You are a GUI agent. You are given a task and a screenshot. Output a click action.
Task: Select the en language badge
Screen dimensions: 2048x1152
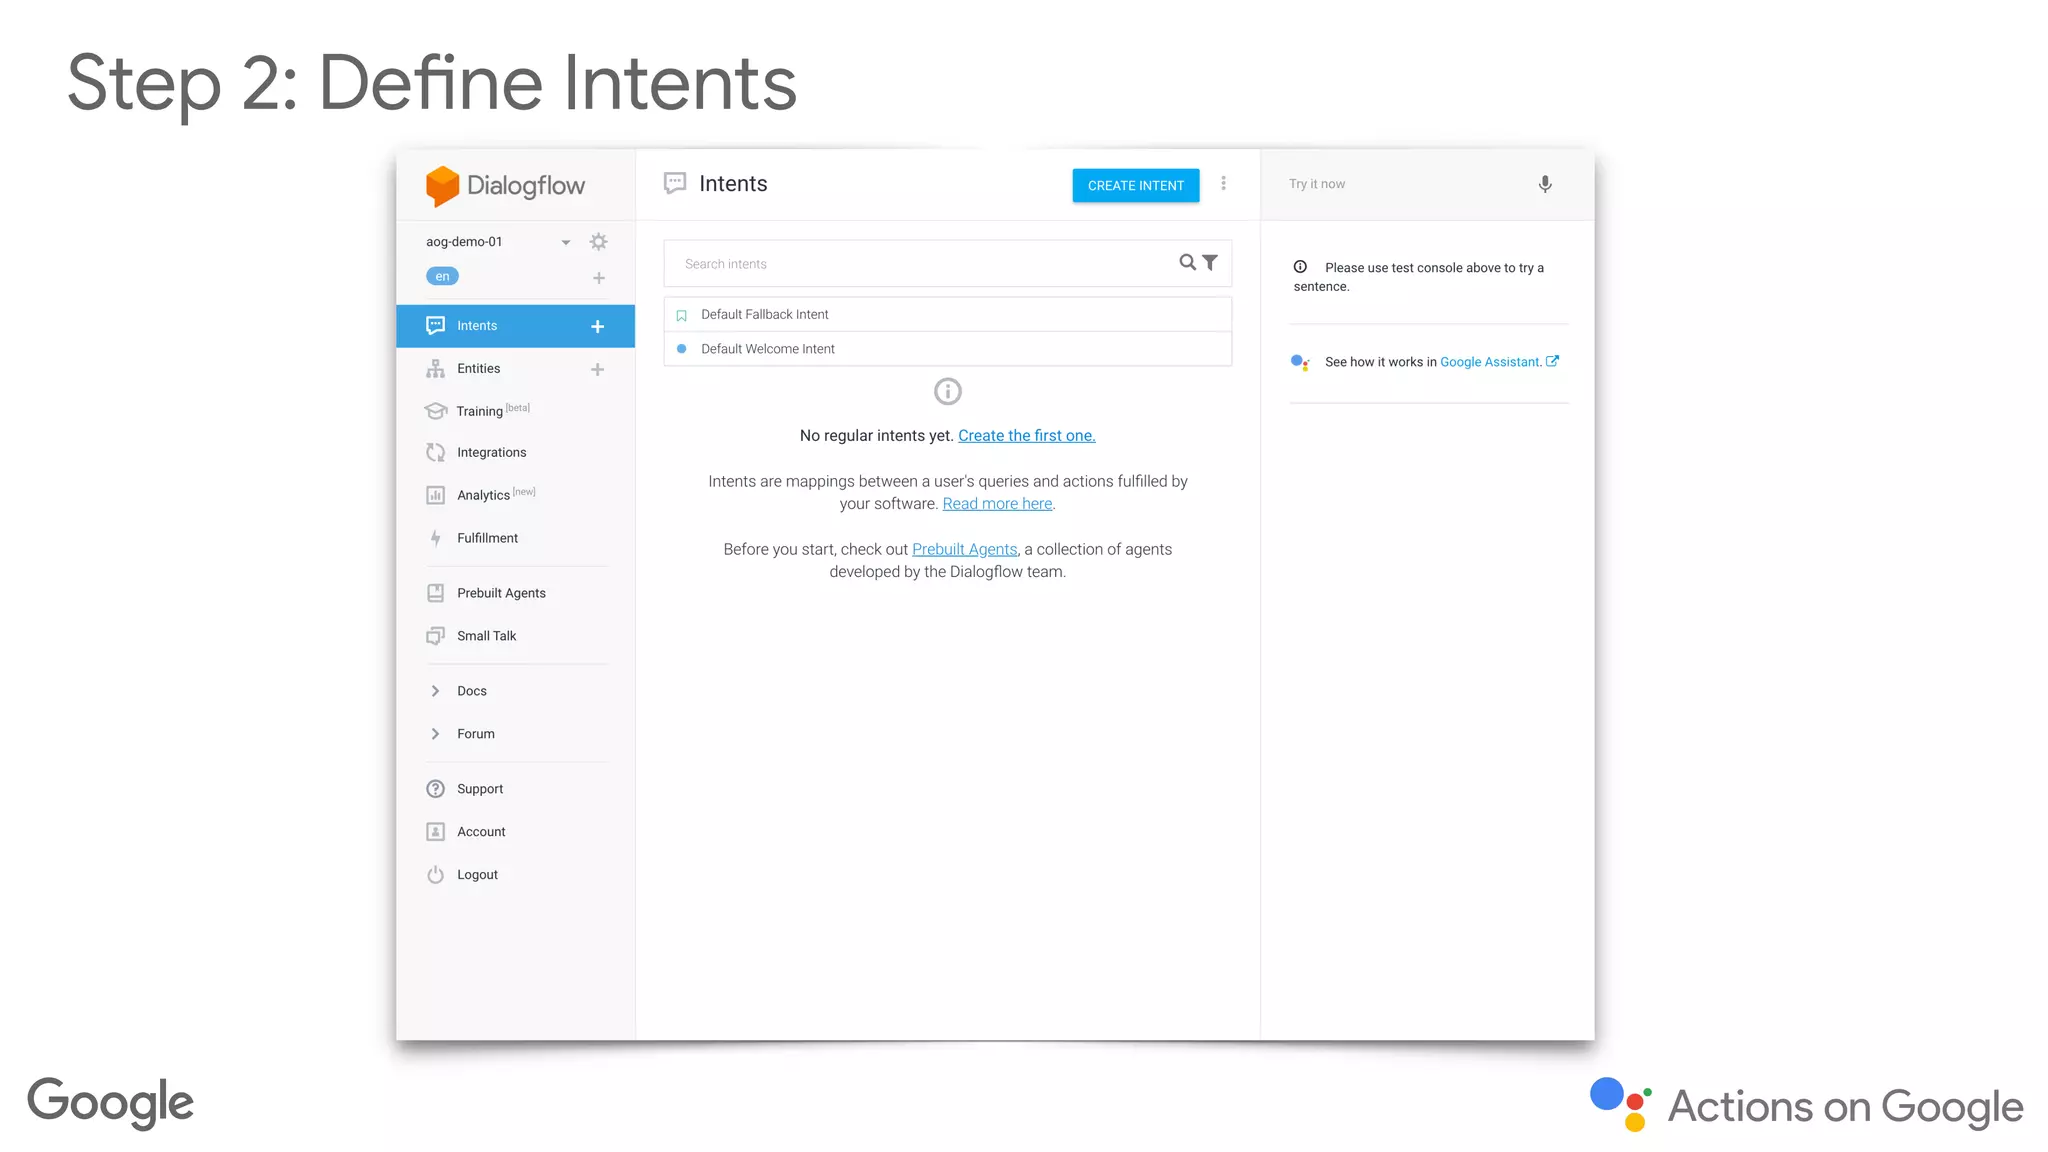tap(442, 276)
